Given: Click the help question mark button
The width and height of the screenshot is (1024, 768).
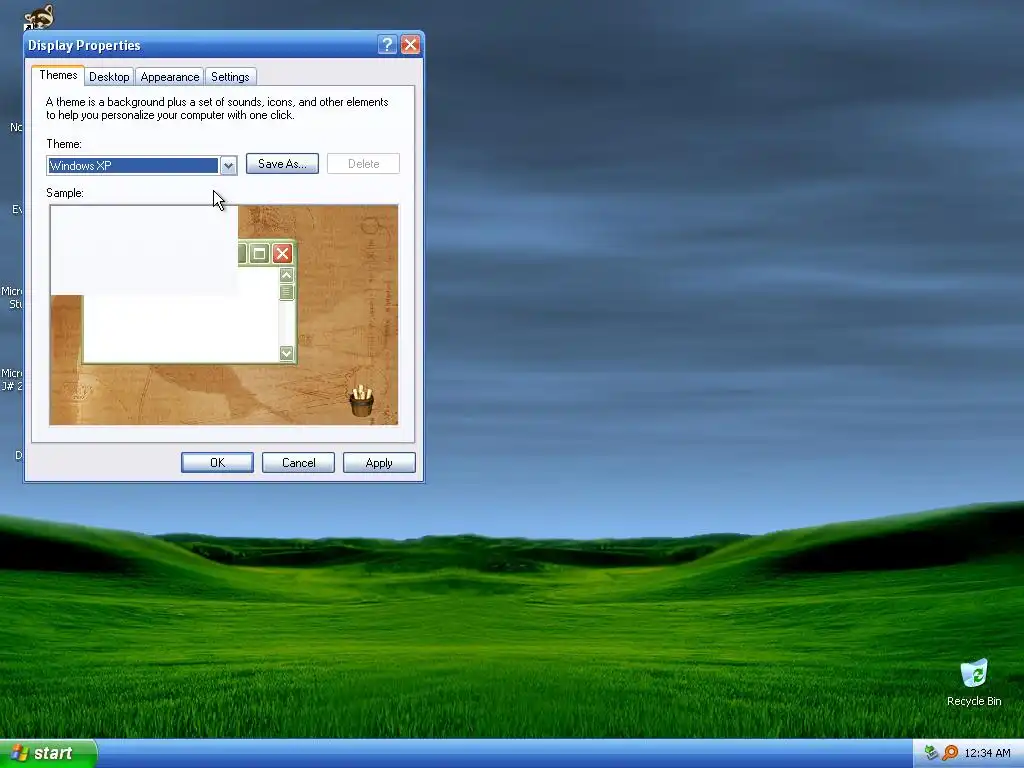Looking at the screenshot, I should coord(387,44).
